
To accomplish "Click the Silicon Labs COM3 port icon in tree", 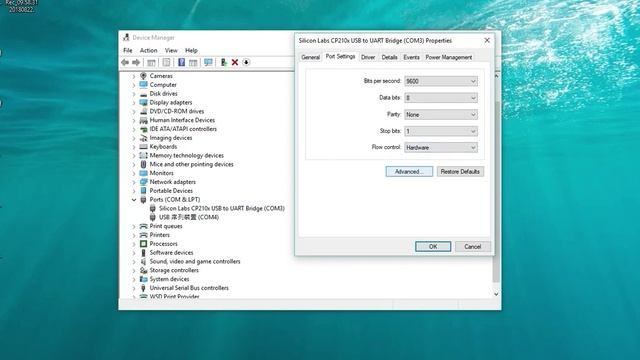I will click(x=153, y=209).
